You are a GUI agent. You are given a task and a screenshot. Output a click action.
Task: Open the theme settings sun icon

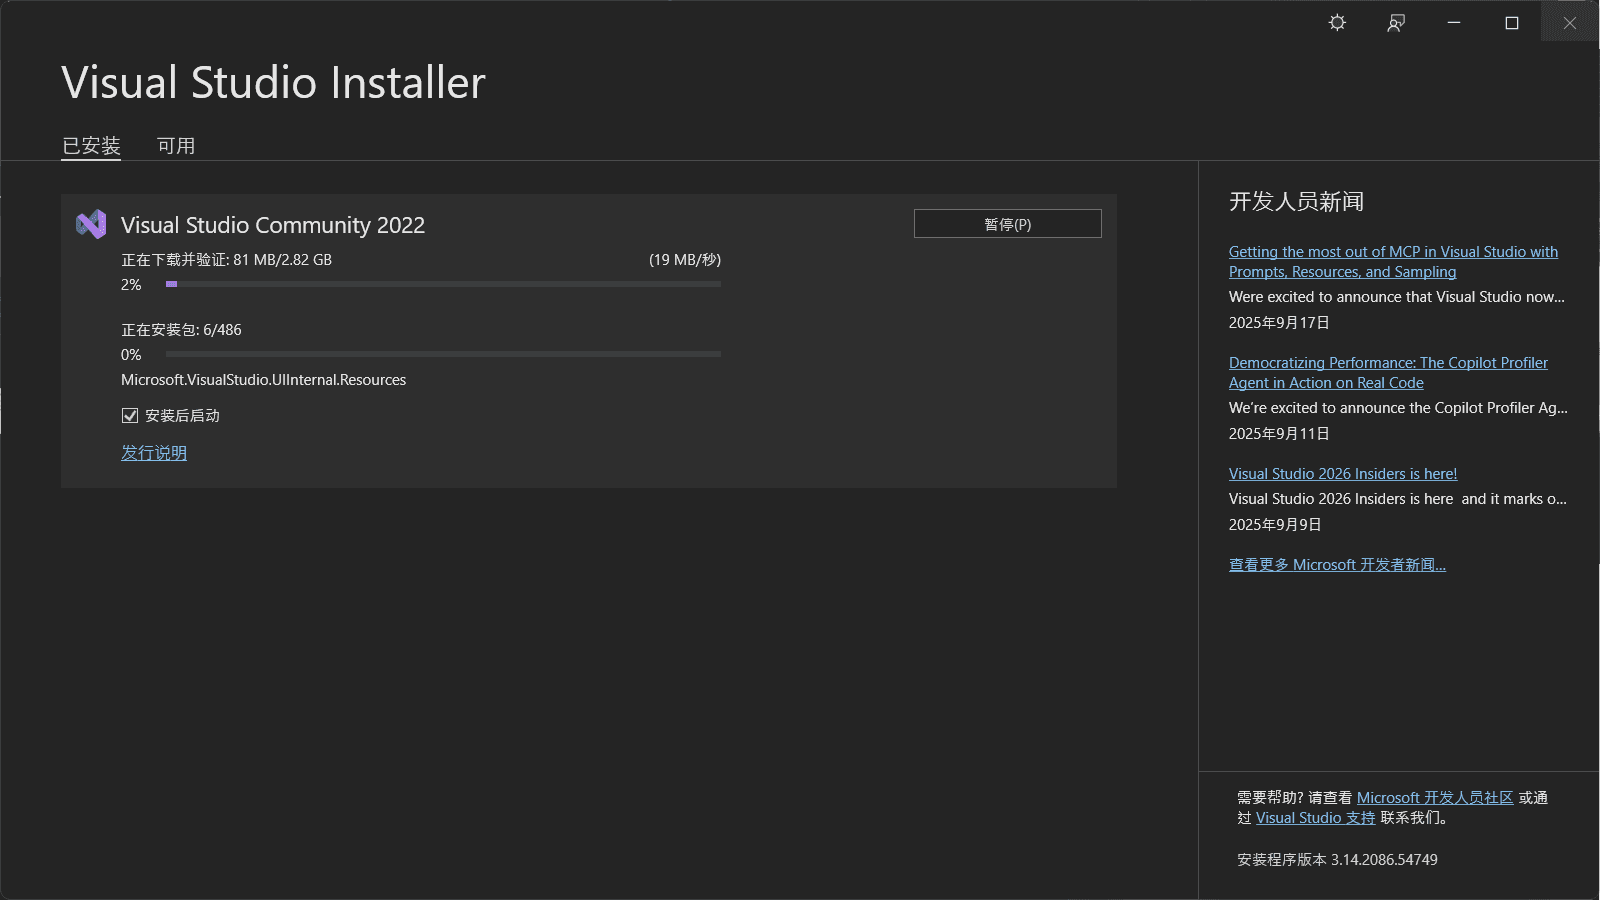point(1337,23)
